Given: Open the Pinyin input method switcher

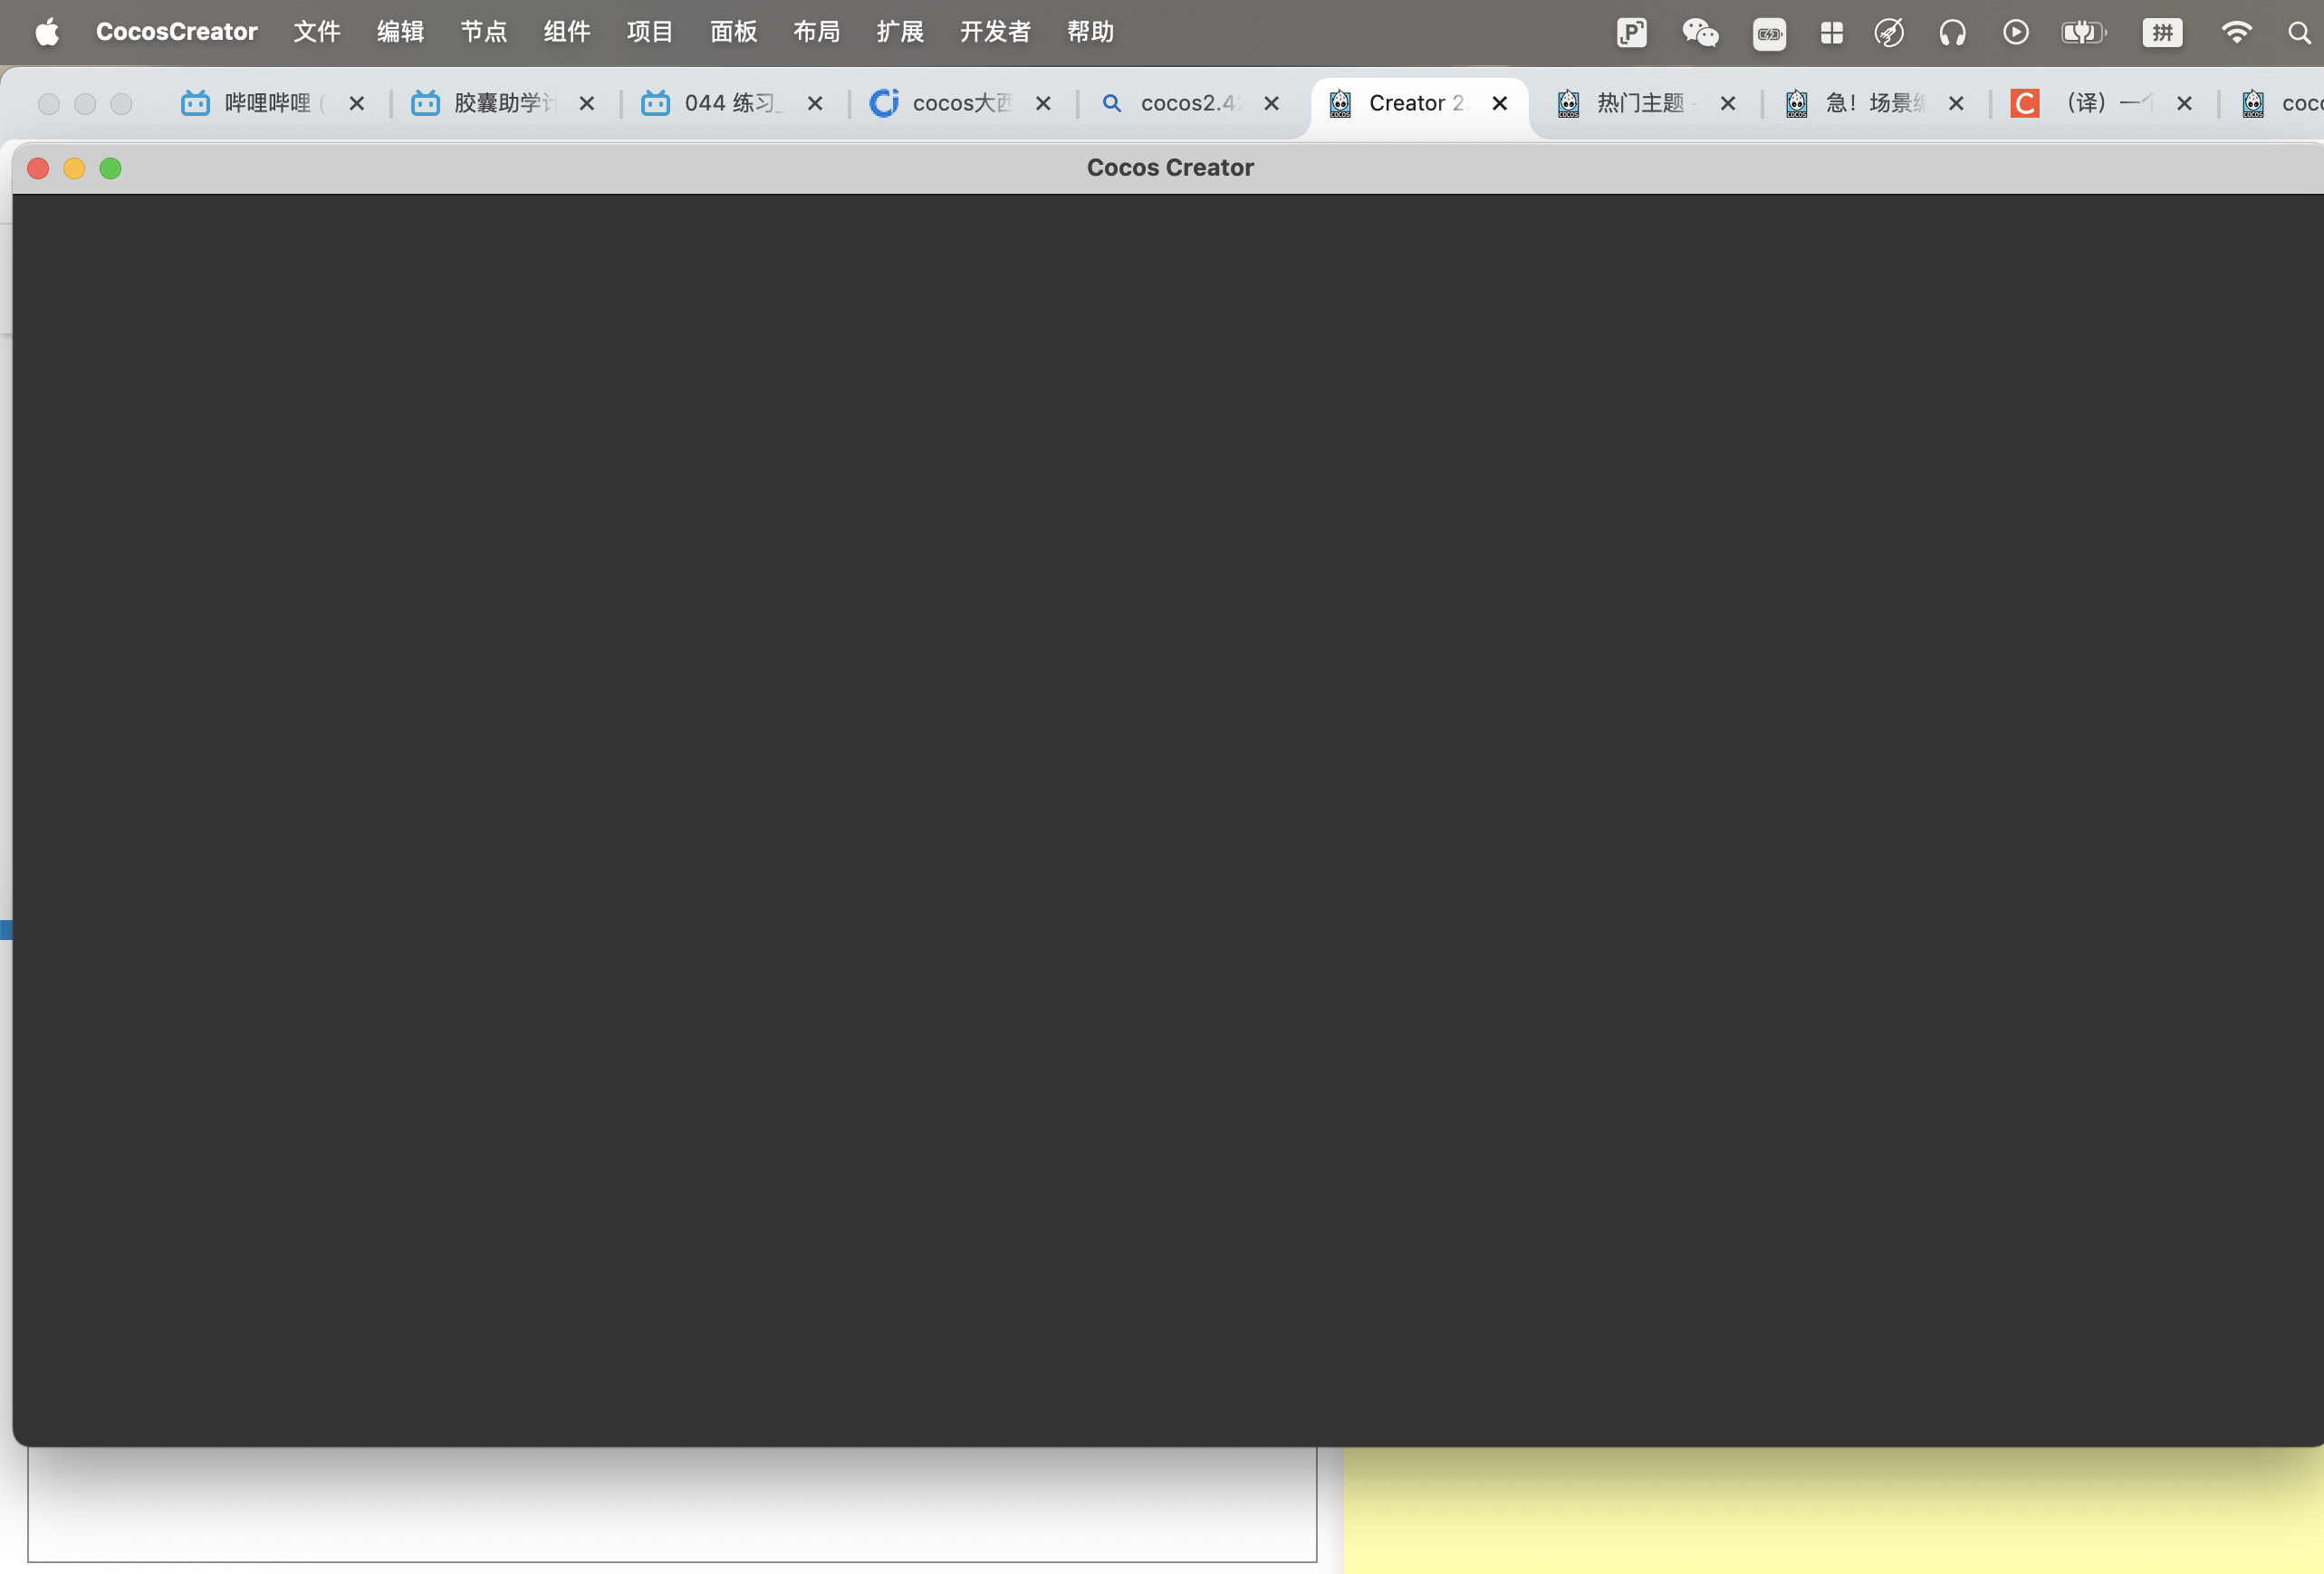Looking at the screenshot, I should 2161,33.
